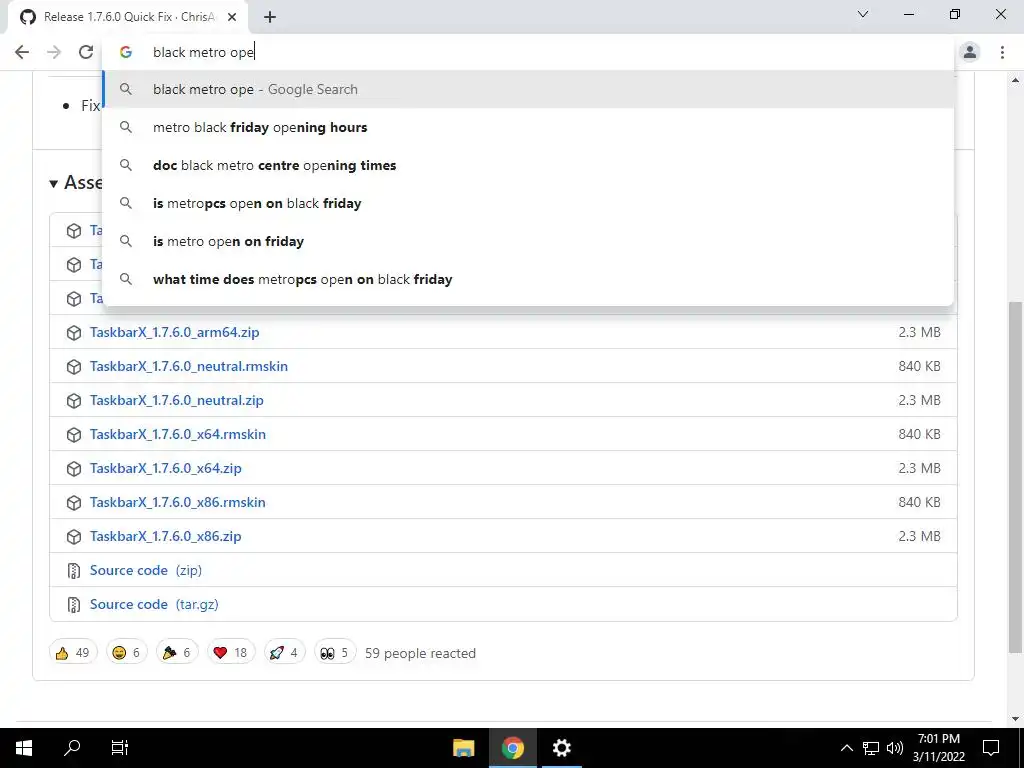Screen dimensions: 1024x768
Task: Click the volume speaker icon in tray
Action: click(x=895, y=748)
